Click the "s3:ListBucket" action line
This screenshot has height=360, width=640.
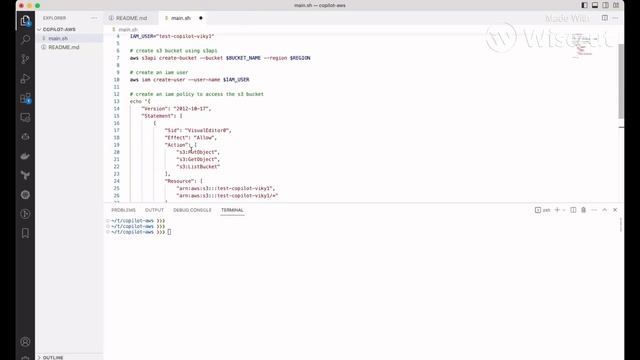(x=198, y=167)
